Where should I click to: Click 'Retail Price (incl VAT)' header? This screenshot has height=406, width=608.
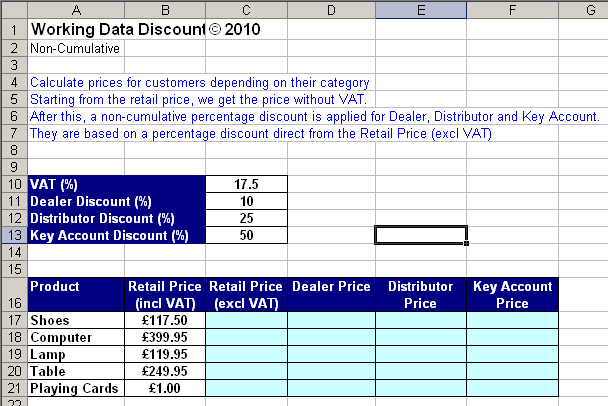point(165,295)
